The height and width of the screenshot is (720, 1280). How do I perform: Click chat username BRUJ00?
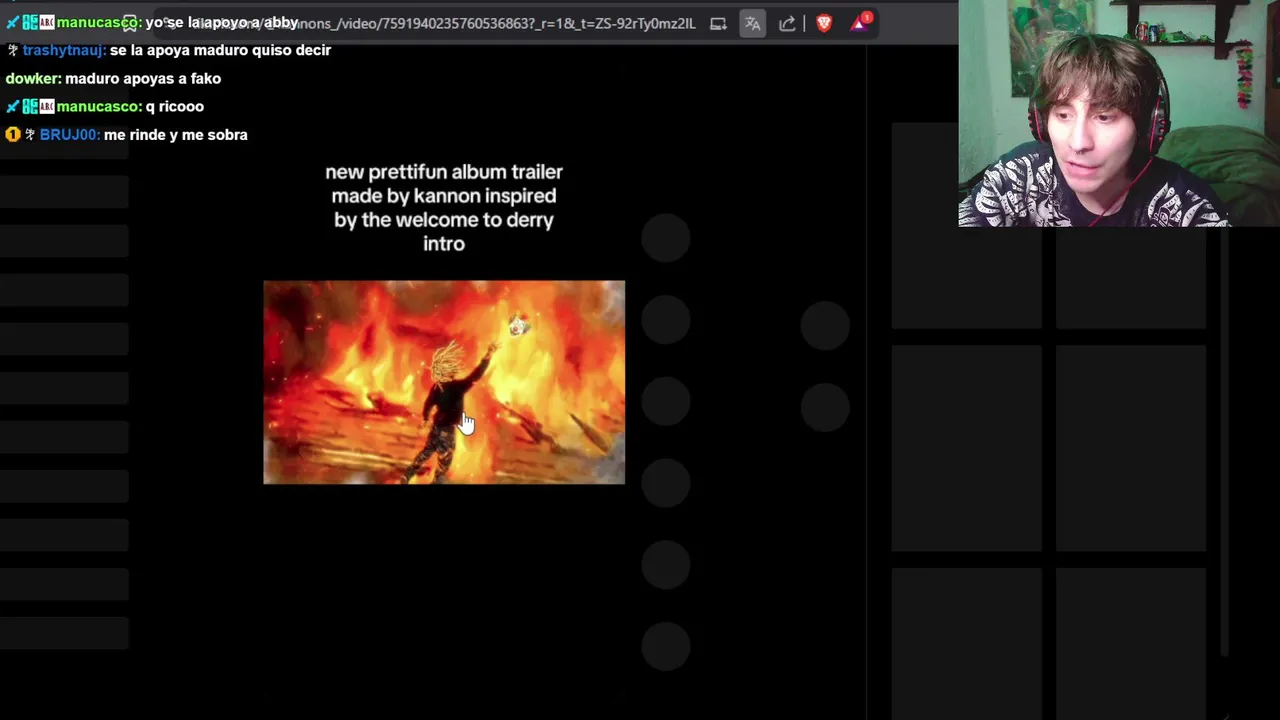(69, 134)
